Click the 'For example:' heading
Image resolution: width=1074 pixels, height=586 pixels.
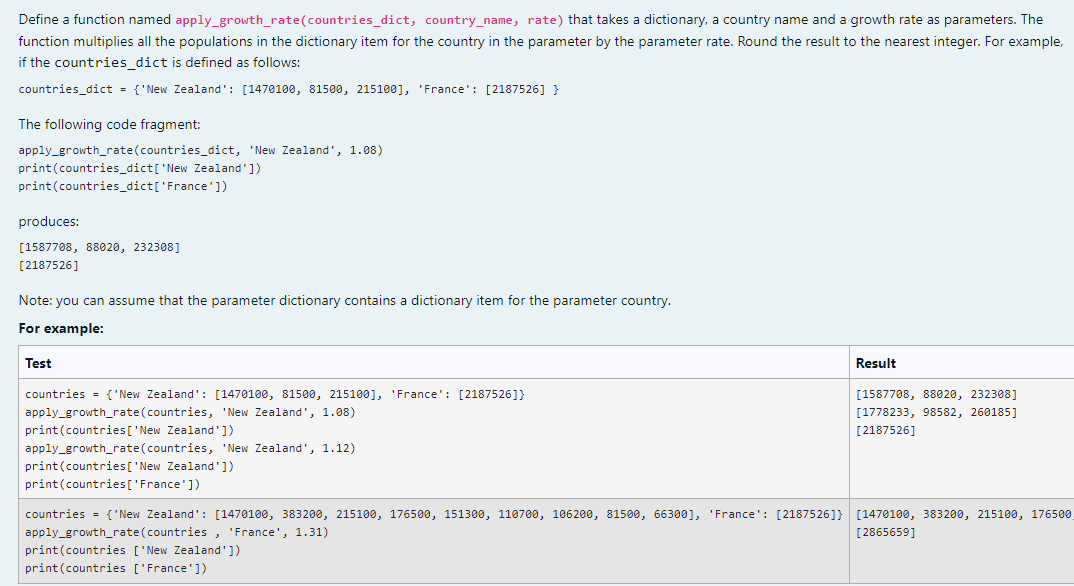61,328
